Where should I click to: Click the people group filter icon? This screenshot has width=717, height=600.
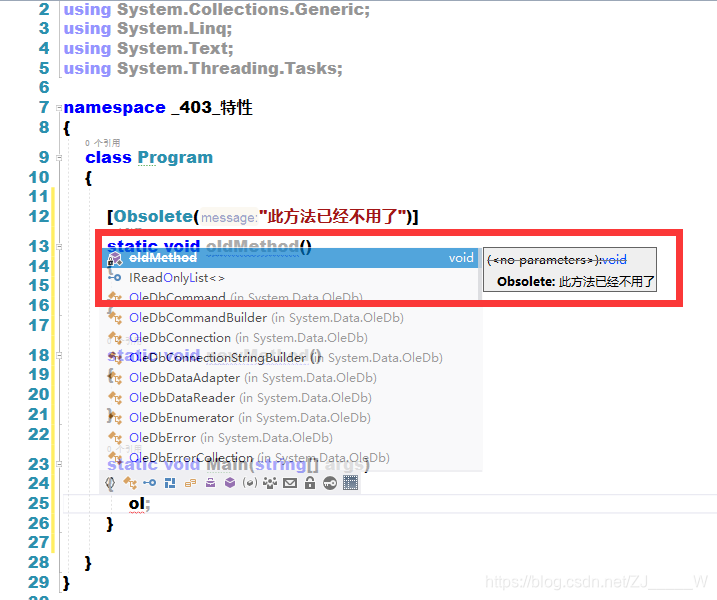[270, 483]
